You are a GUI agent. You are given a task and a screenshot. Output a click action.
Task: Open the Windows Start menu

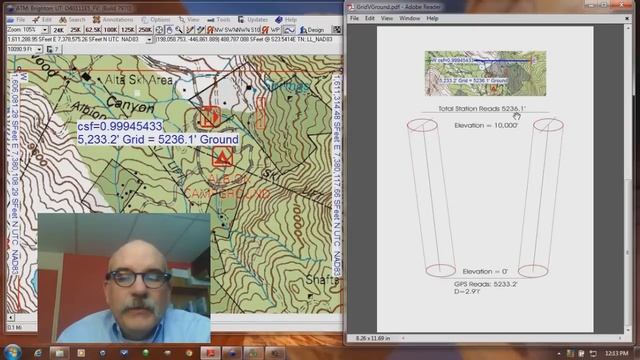(12, 352)
